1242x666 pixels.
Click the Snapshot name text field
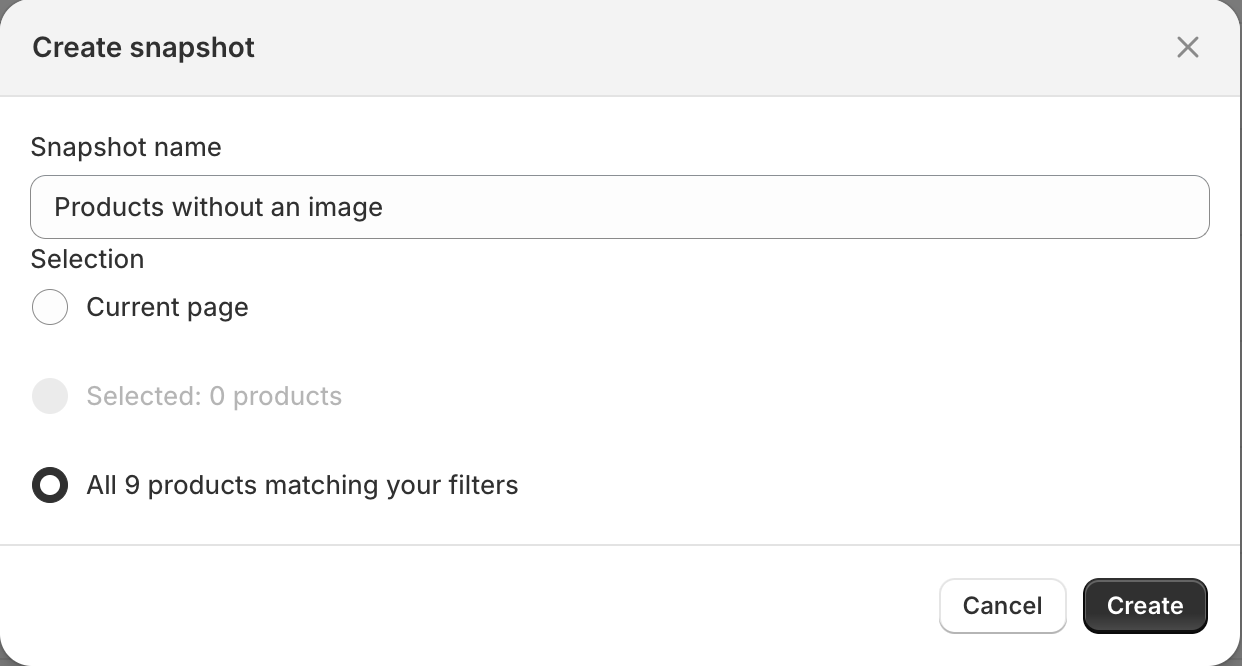click(x=620, y=207)
